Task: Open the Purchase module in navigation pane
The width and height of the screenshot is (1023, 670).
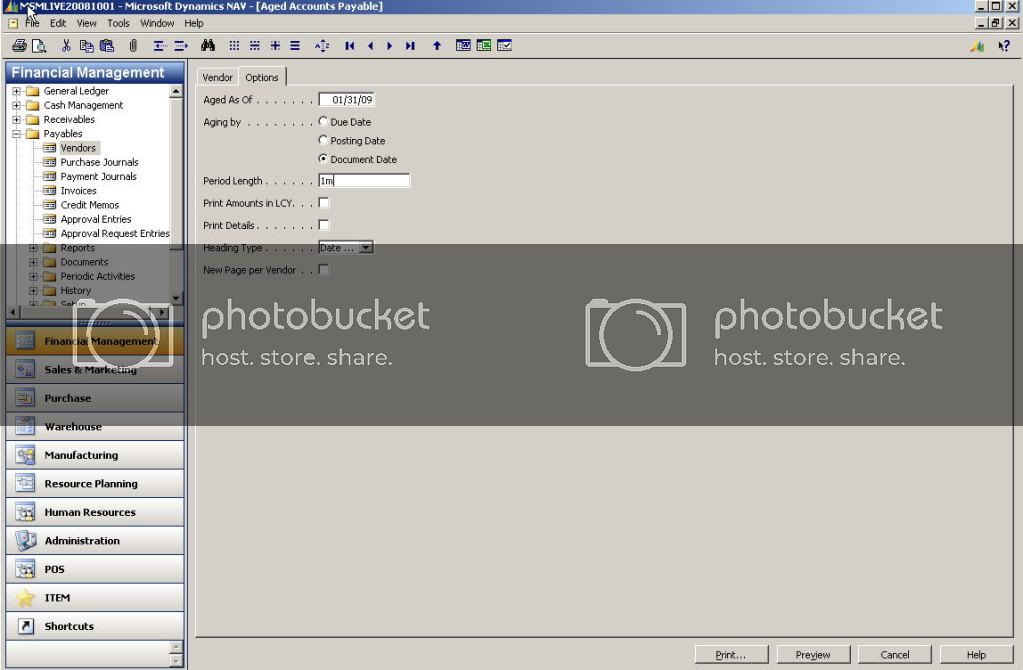Action: point(95,398)
